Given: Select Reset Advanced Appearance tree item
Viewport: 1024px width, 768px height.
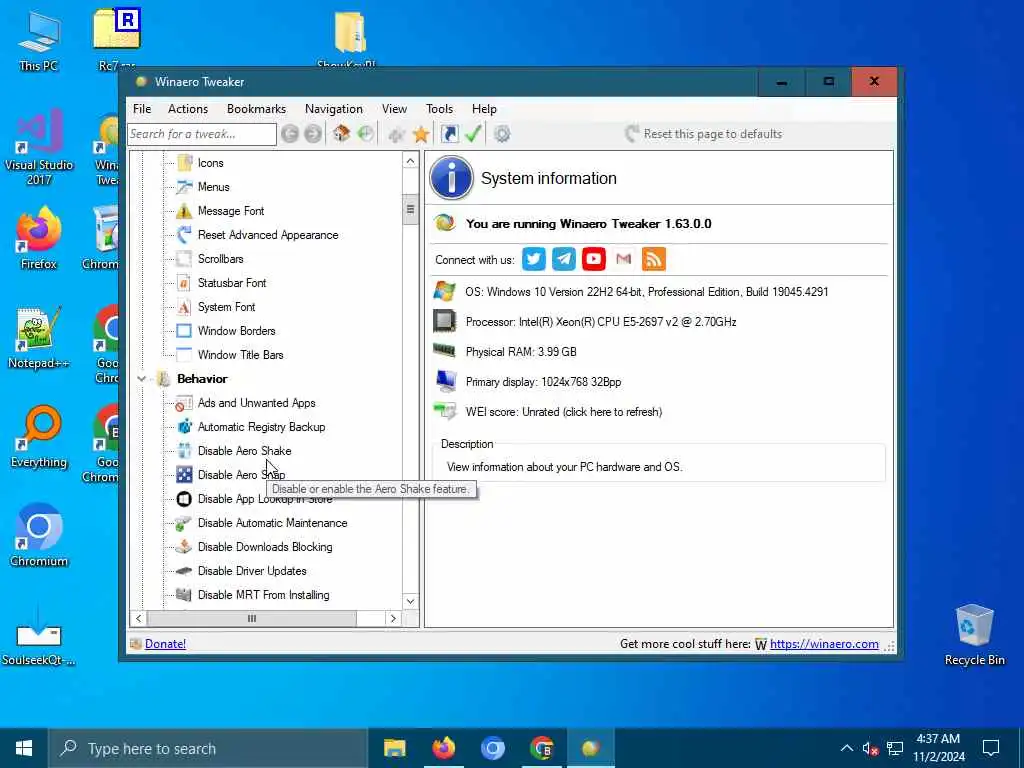Looking at the screenshot, I should click(268, 235).
